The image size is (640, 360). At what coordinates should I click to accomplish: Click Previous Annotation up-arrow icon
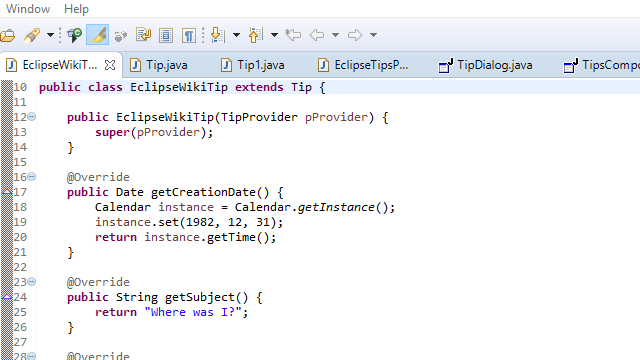click(256, 35)
